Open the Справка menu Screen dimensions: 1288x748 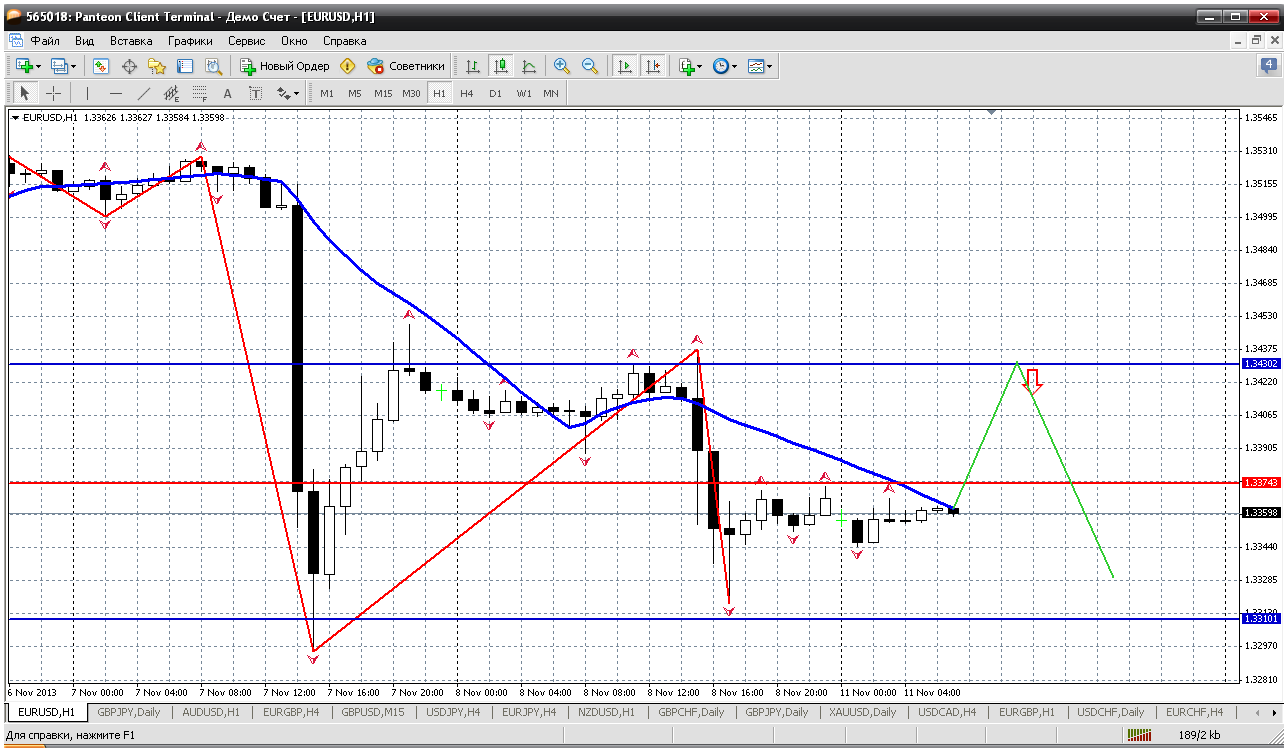pos(344,41)
